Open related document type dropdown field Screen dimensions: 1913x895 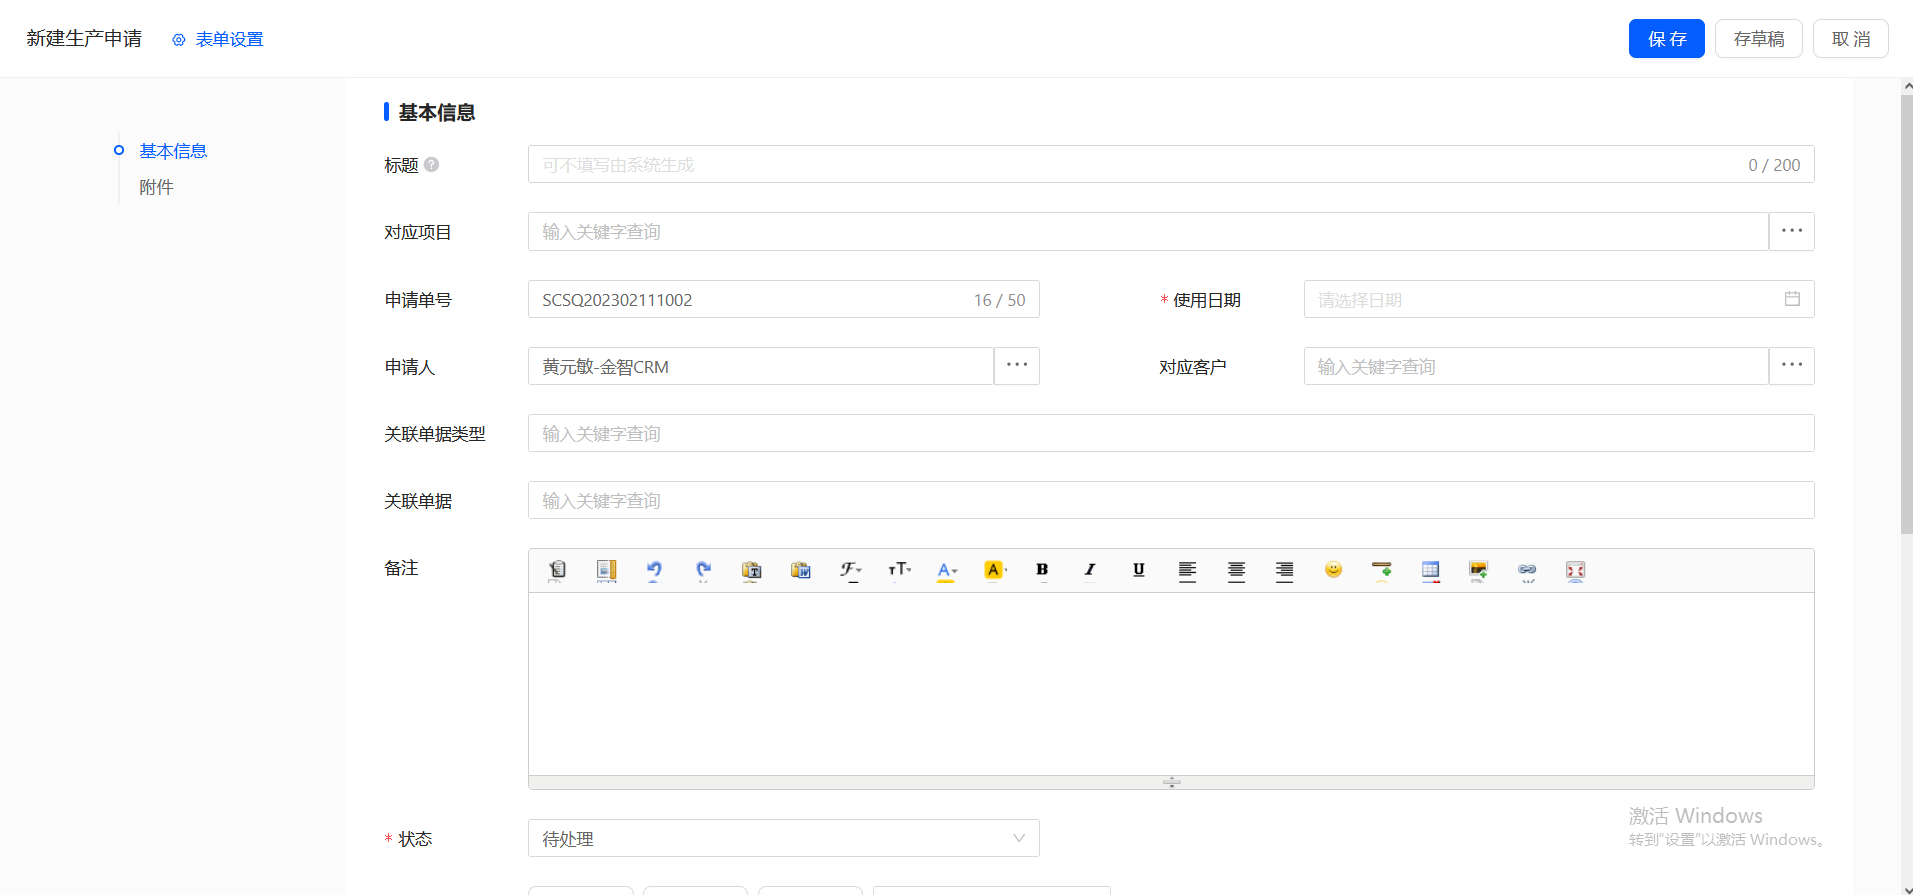pyautogui.click(x=1171, y=433)
